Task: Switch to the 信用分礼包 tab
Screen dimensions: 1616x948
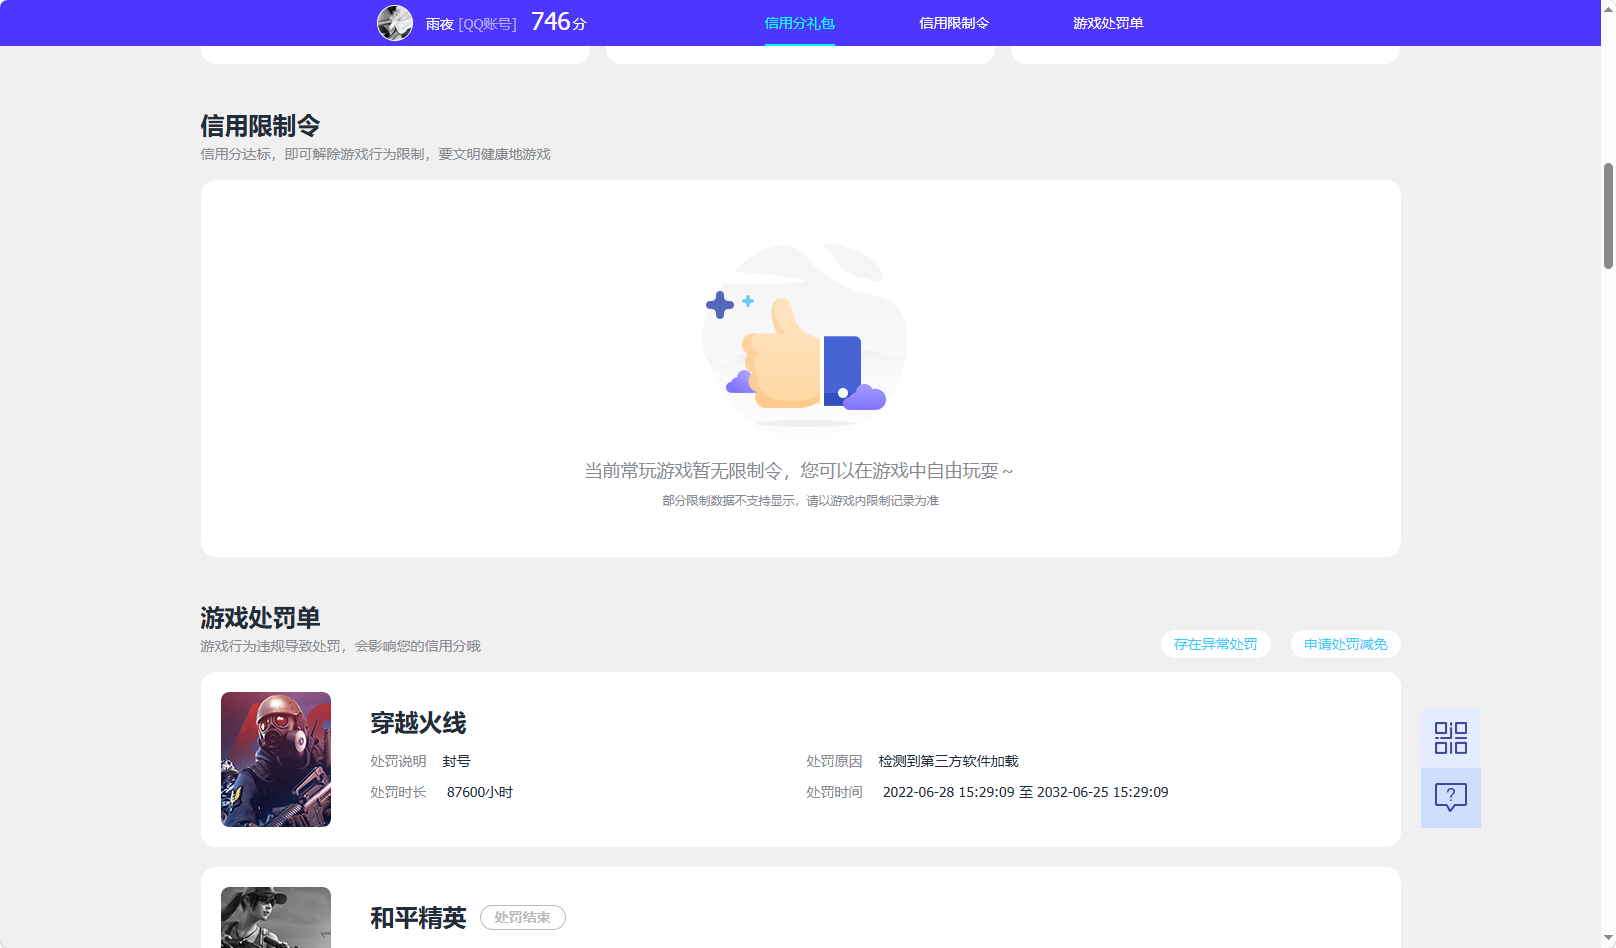Action: pyautogui.click(x=799, y=22)
